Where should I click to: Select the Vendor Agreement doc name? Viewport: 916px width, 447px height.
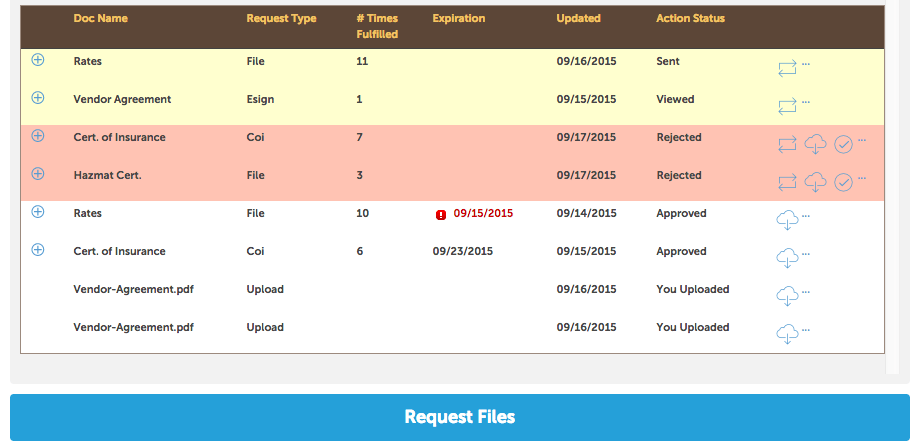[x=122, y=99]
